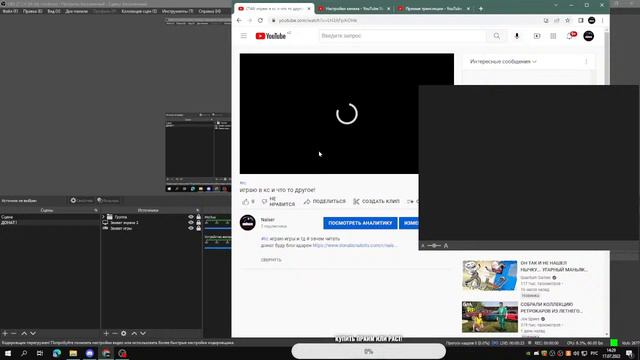Open the Коллекция сцен menu in OBS
The height and width of the screenshot is (360, 640).
pyautogui.click(x=139, y=11)
